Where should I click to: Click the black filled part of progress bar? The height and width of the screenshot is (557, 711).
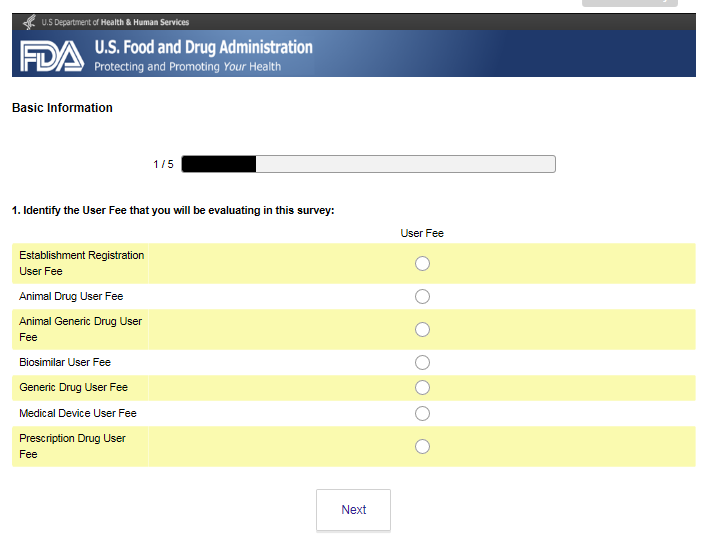click(x=219, y=164)
